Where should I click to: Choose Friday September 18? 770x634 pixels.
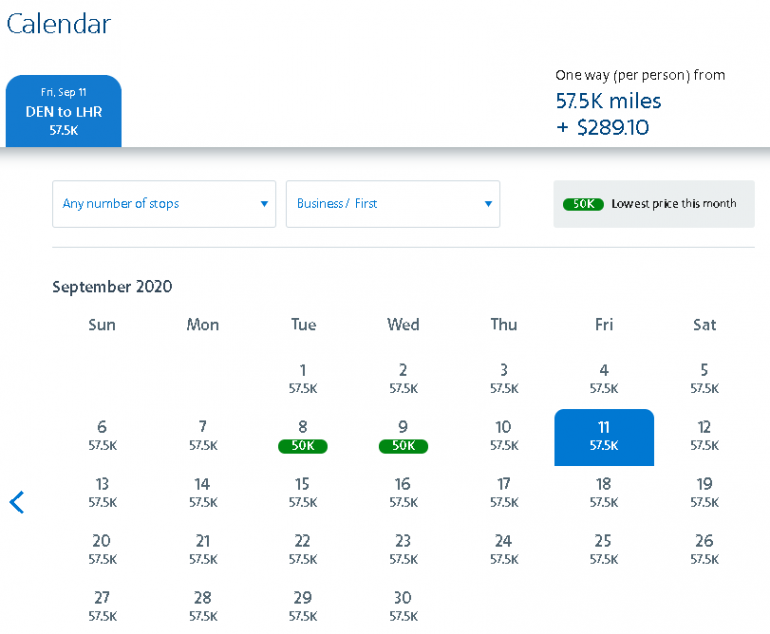pyautogui.click(x=604, y=492)
